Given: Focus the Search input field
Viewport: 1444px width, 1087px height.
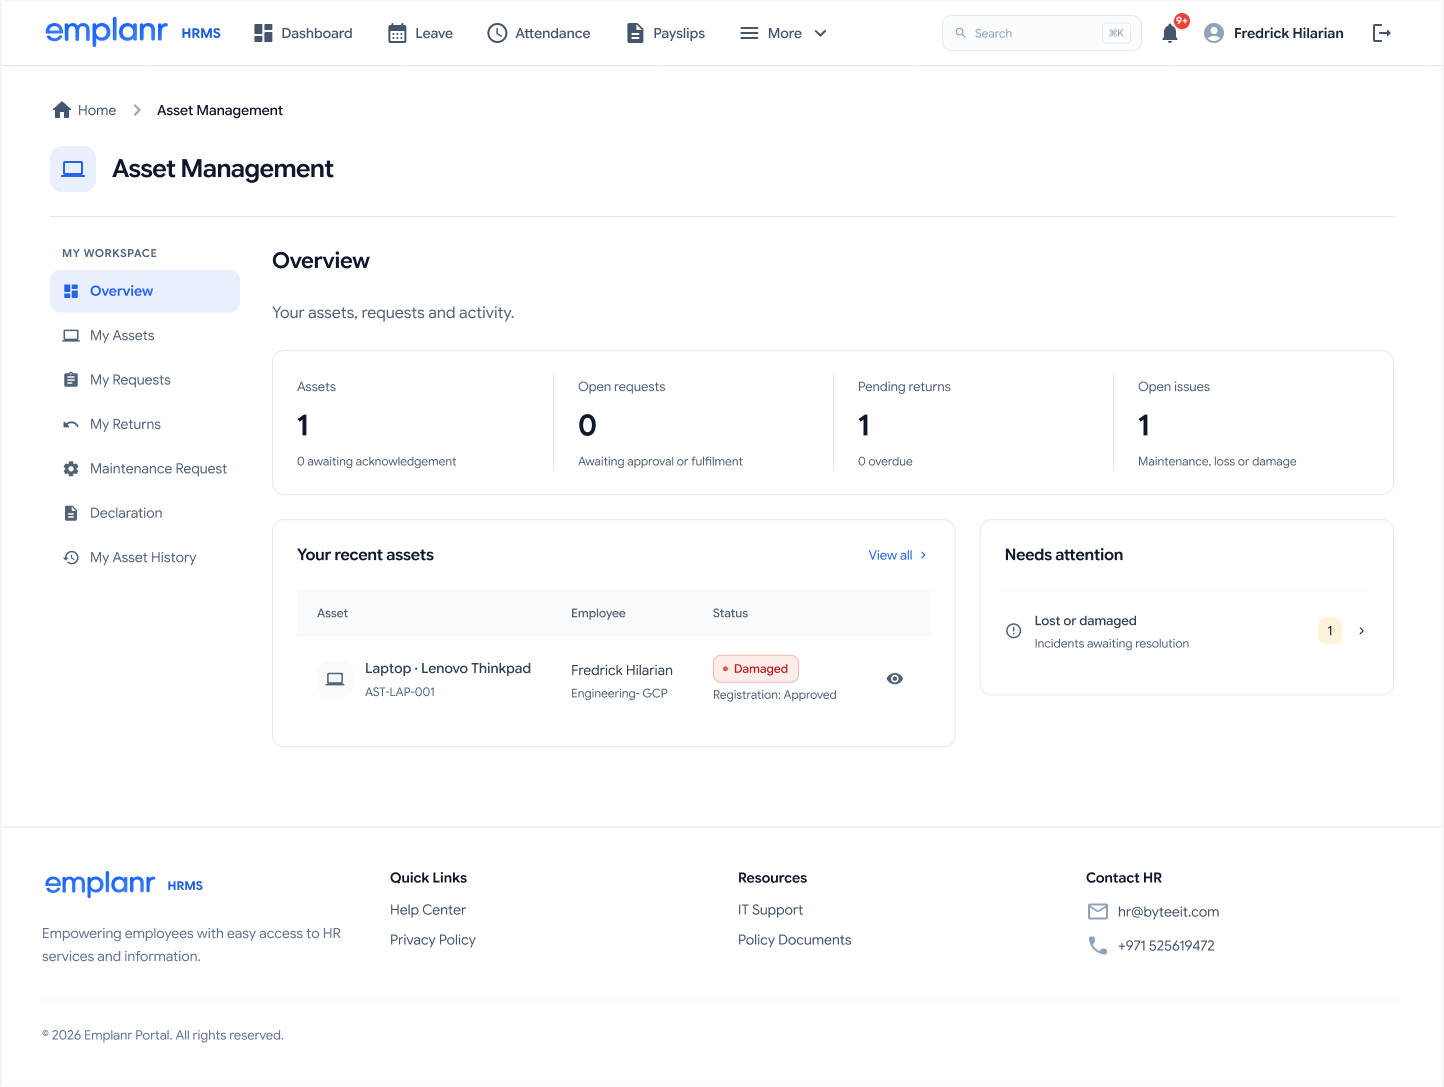Looking at the screenshot, I should click(1041, 33).
